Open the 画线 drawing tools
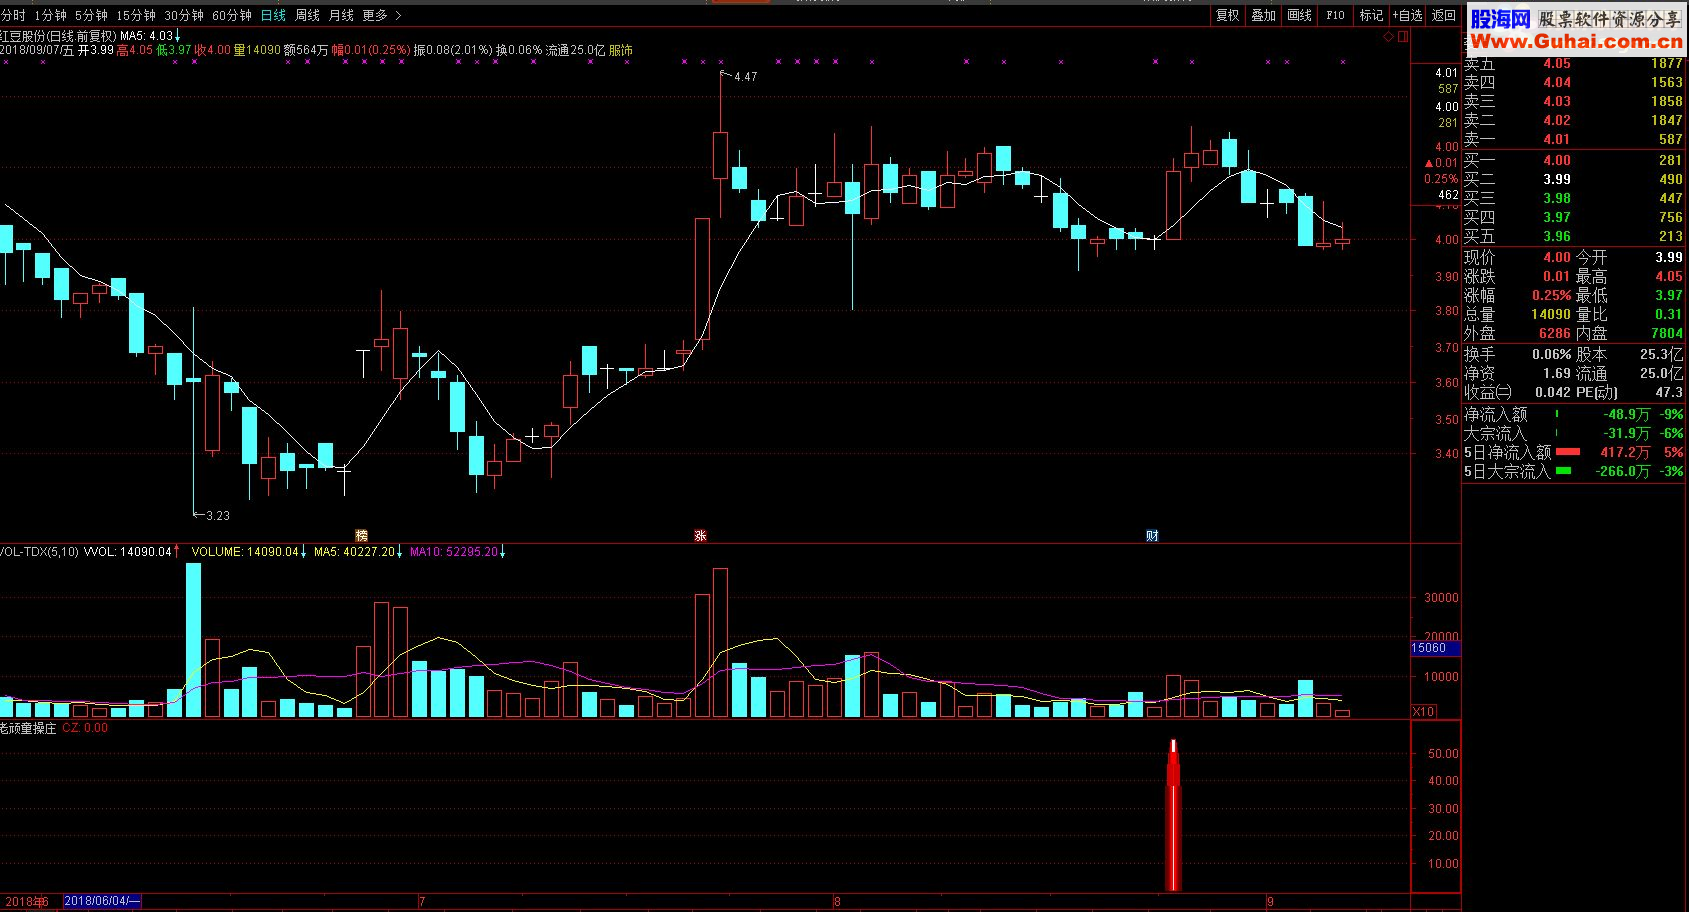The height and width of the screenshot is (912, 1689). point(1299,15)
